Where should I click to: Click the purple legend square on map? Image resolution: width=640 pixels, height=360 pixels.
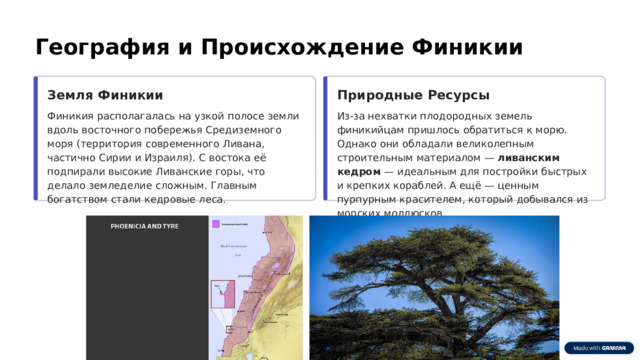tap(216, 224)
